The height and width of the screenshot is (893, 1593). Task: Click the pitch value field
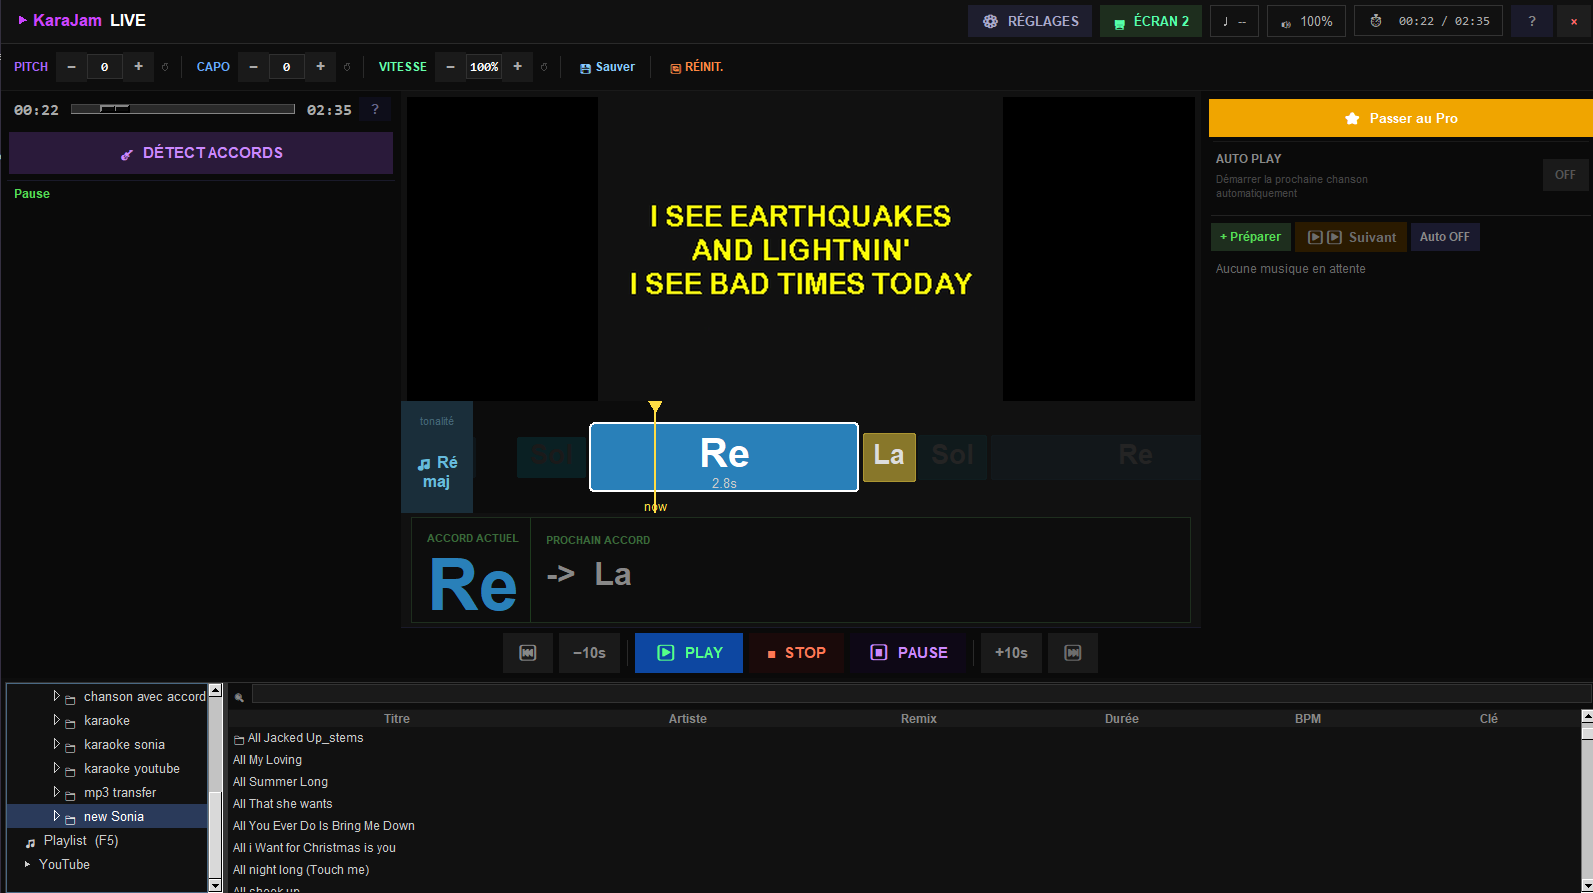104,67
